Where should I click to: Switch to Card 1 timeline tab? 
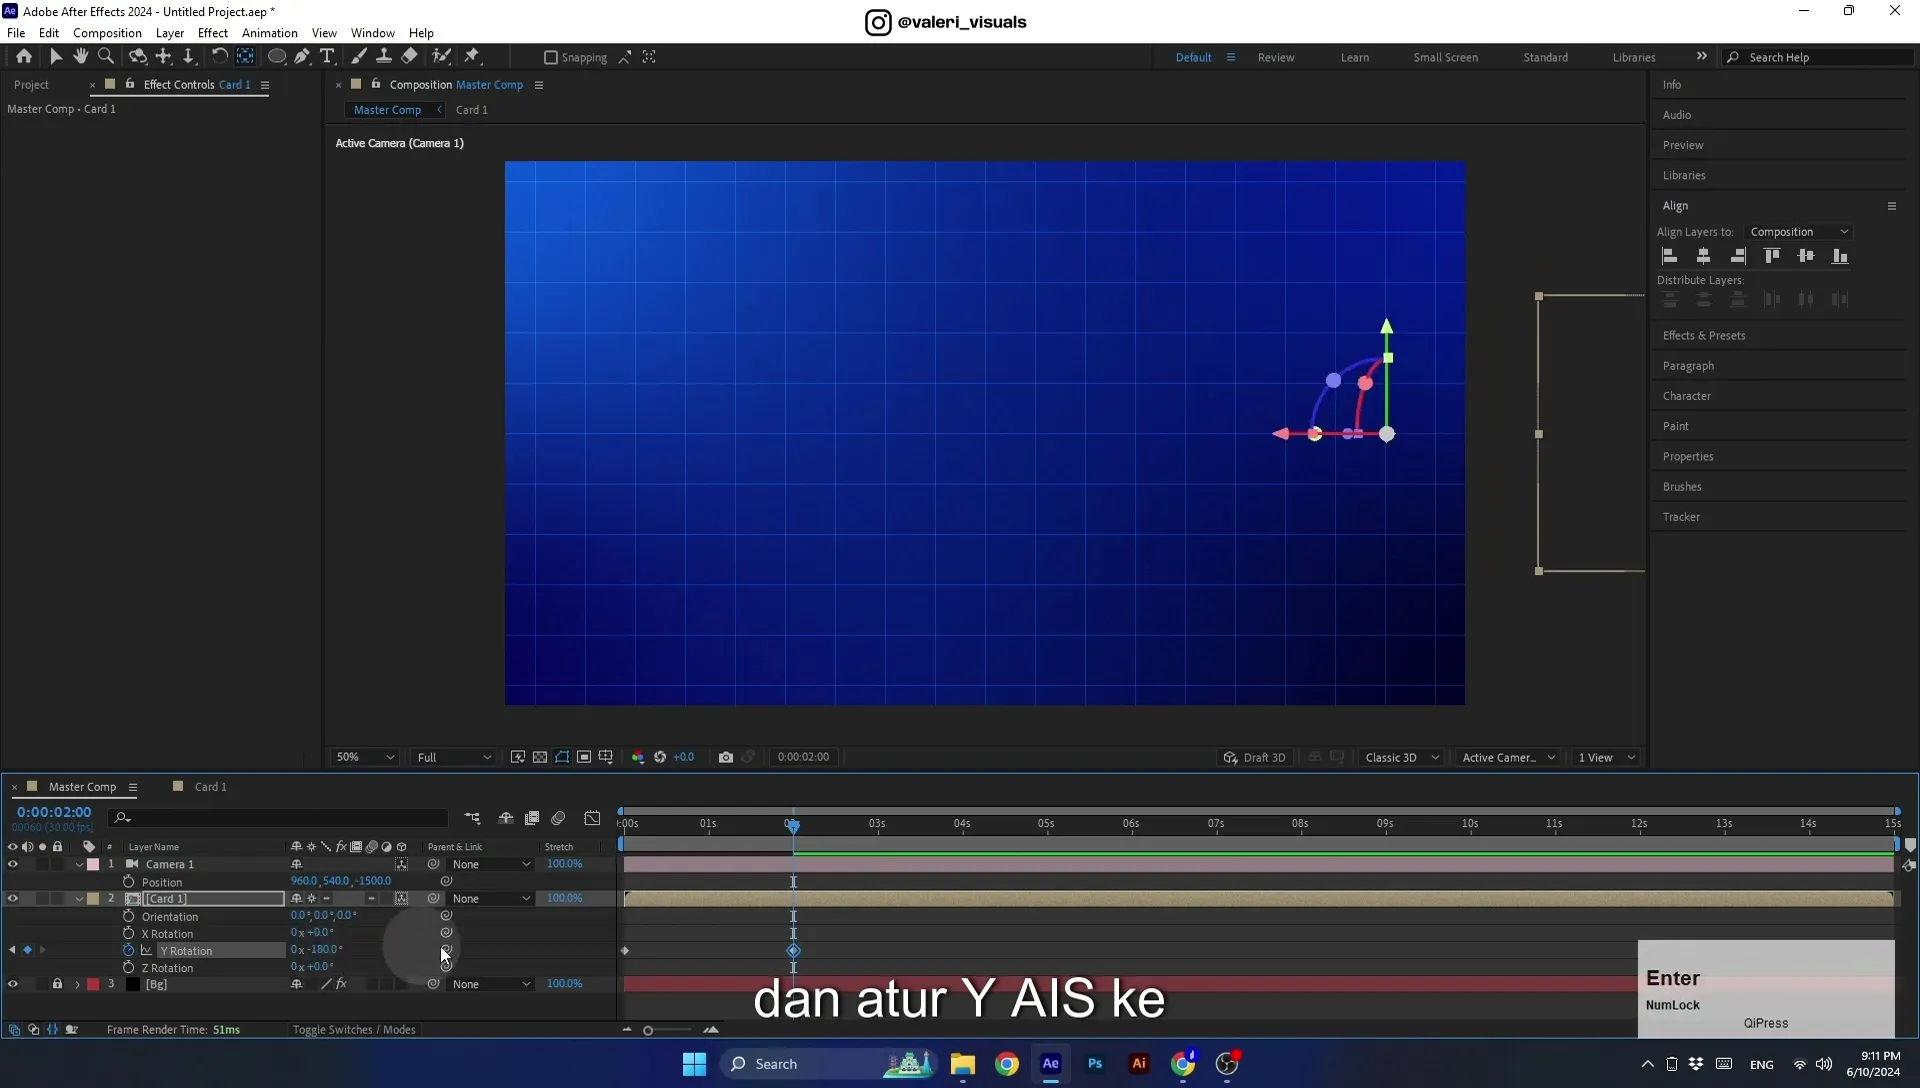click(210, 787)
